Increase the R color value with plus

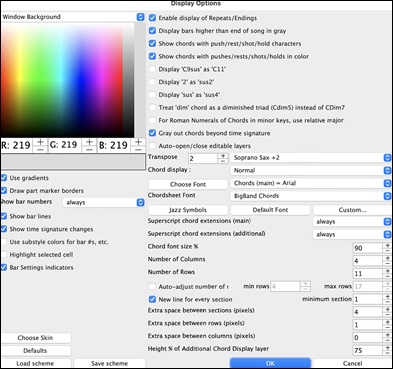pyautogui.click(x=40, y=142)
